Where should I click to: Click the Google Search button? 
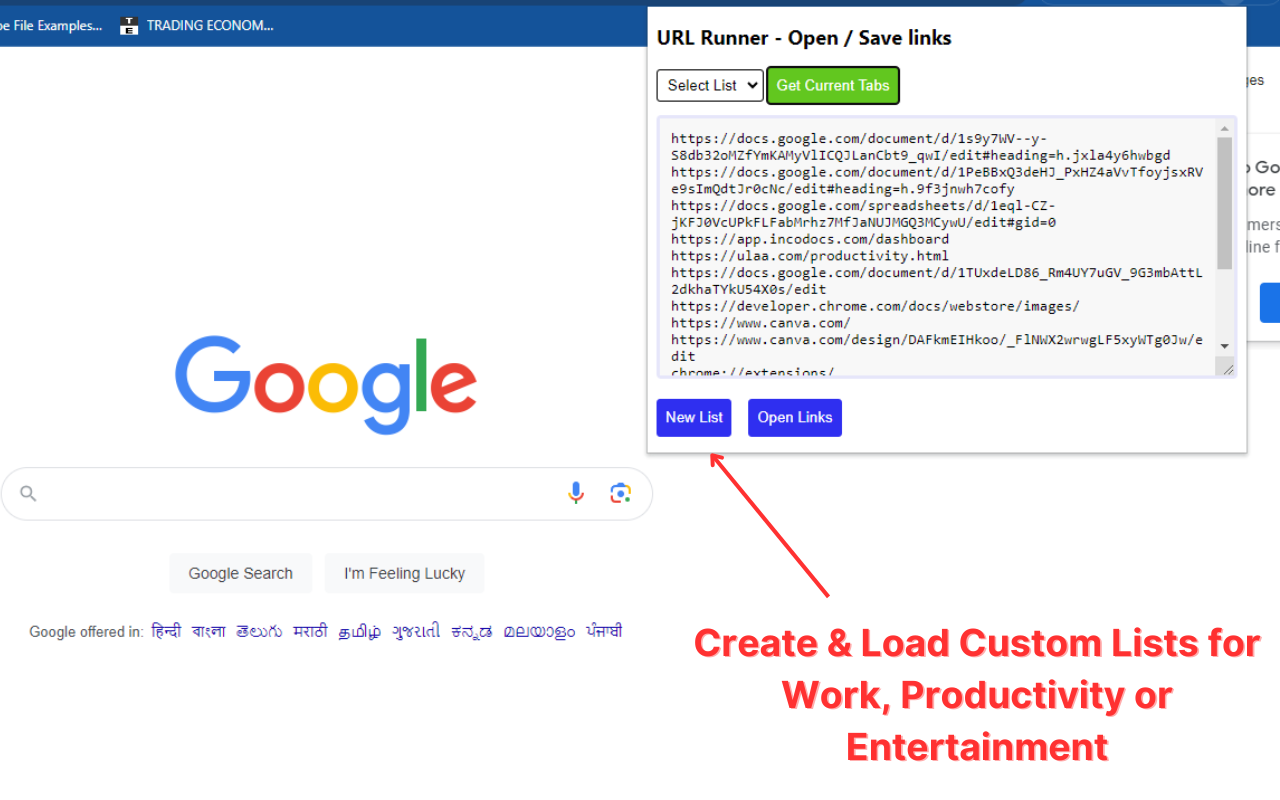[x=241, y=573]
